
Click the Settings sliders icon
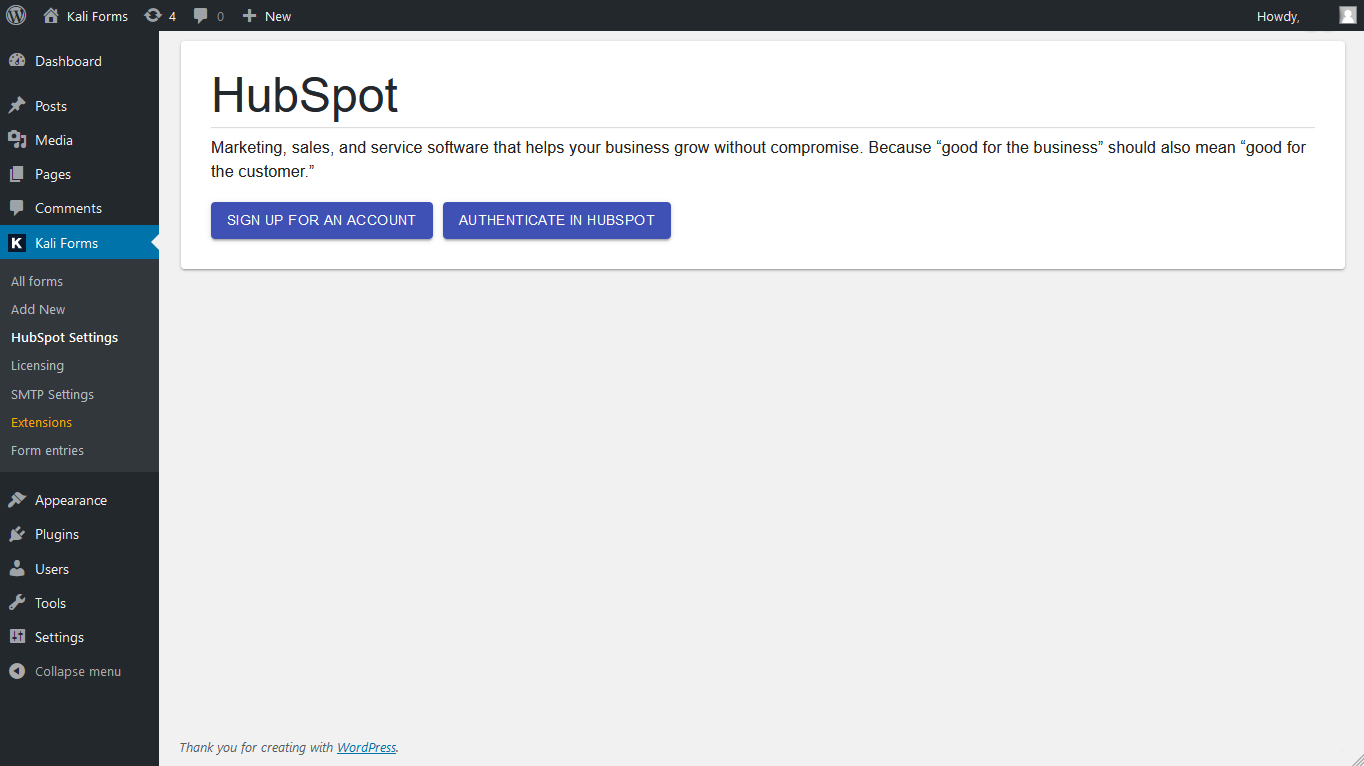(x=17, y=637)
